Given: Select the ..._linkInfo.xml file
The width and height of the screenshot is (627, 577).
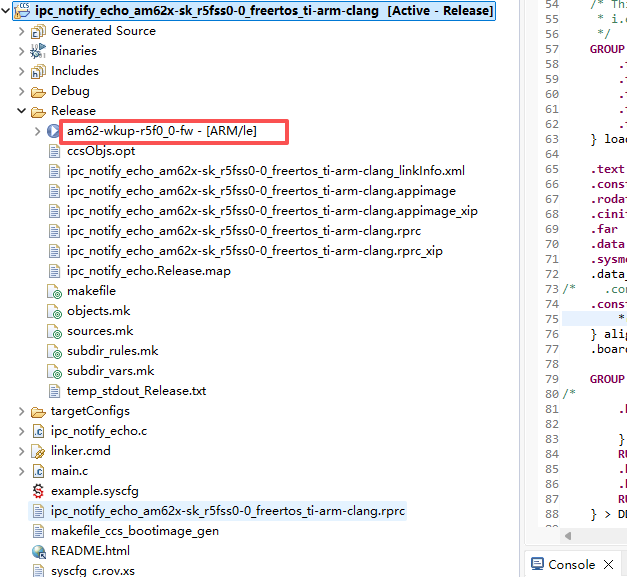Looking at the screenshot, I should pyautogui.click(x=266, y=171).
